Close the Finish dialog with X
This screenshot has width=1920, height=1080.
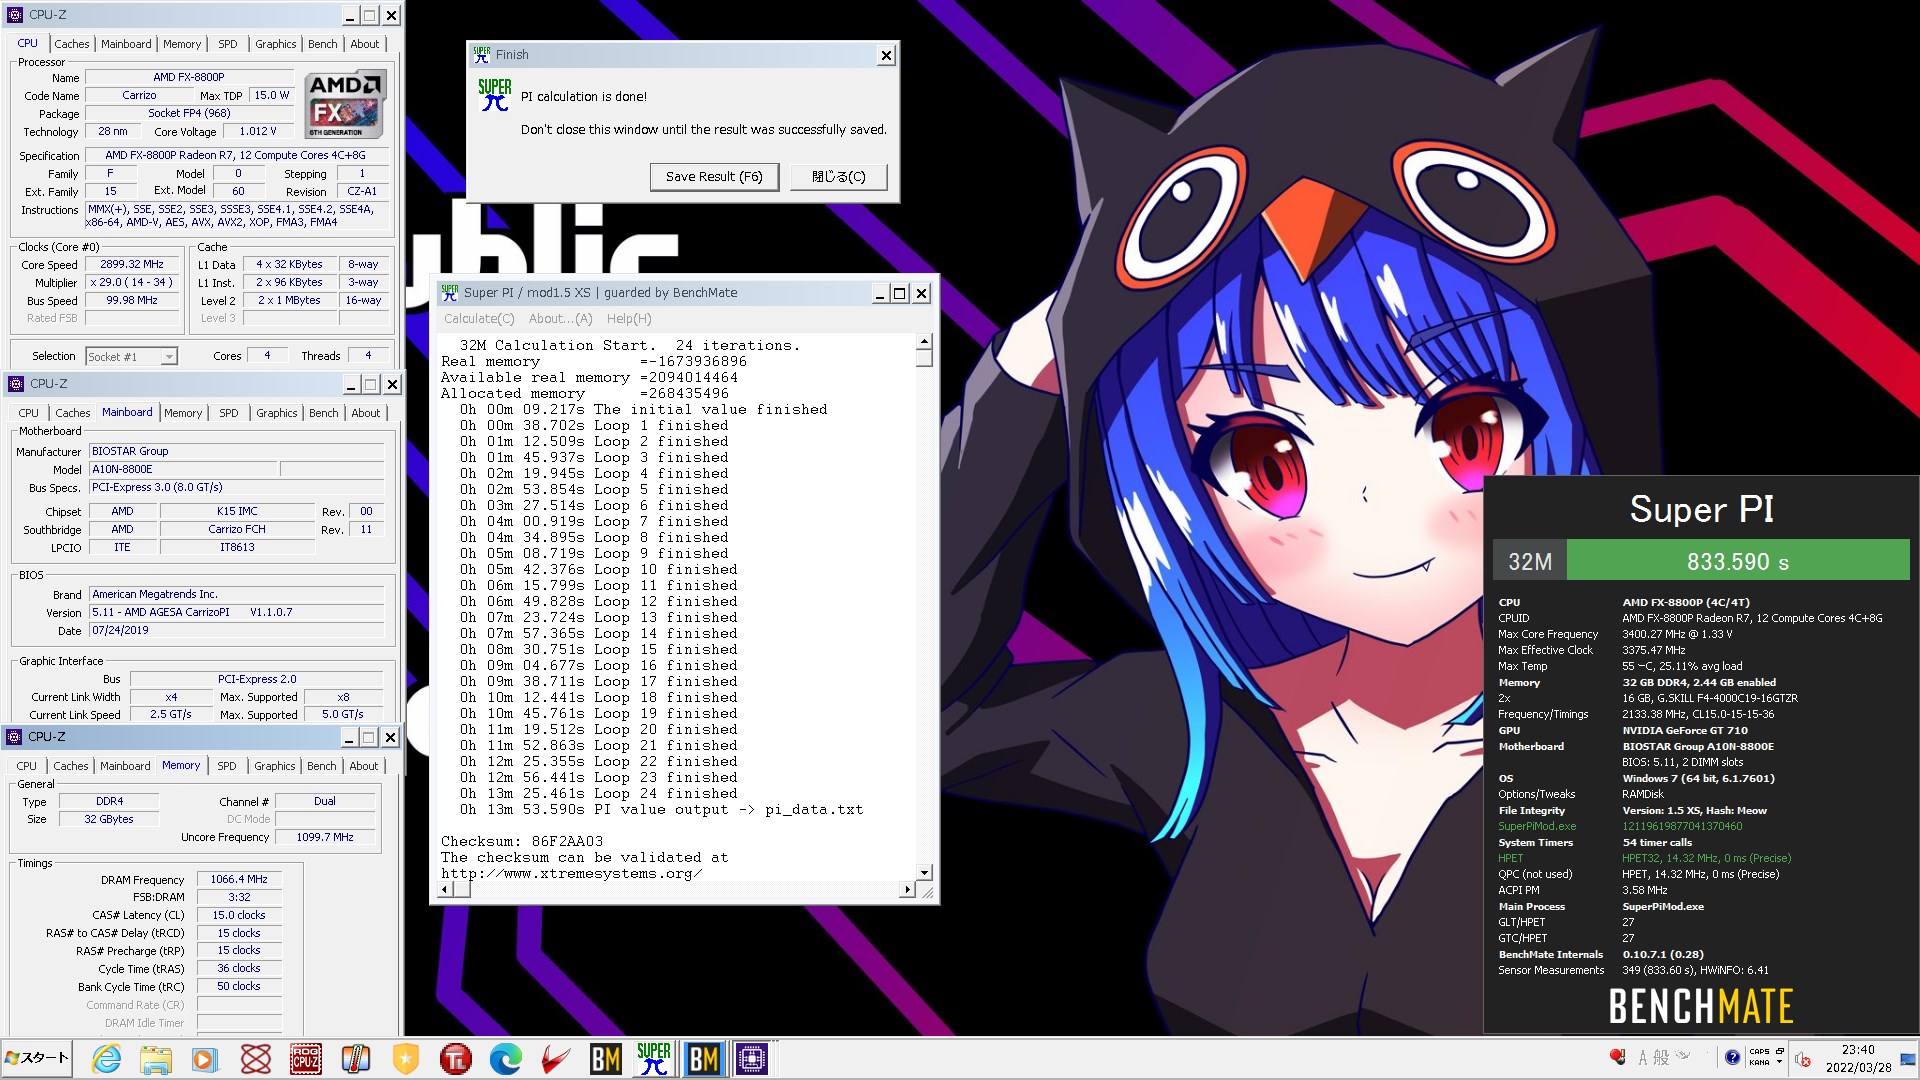[886, 56]
